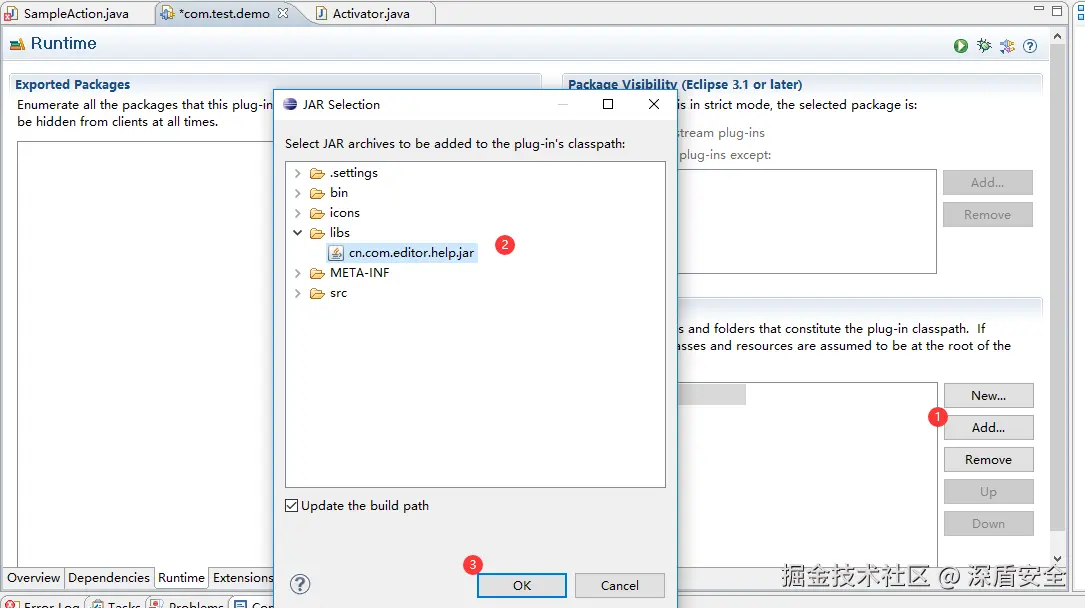
Task: Maximize the editor area via top-right icon
Action: coord(1057,10)
